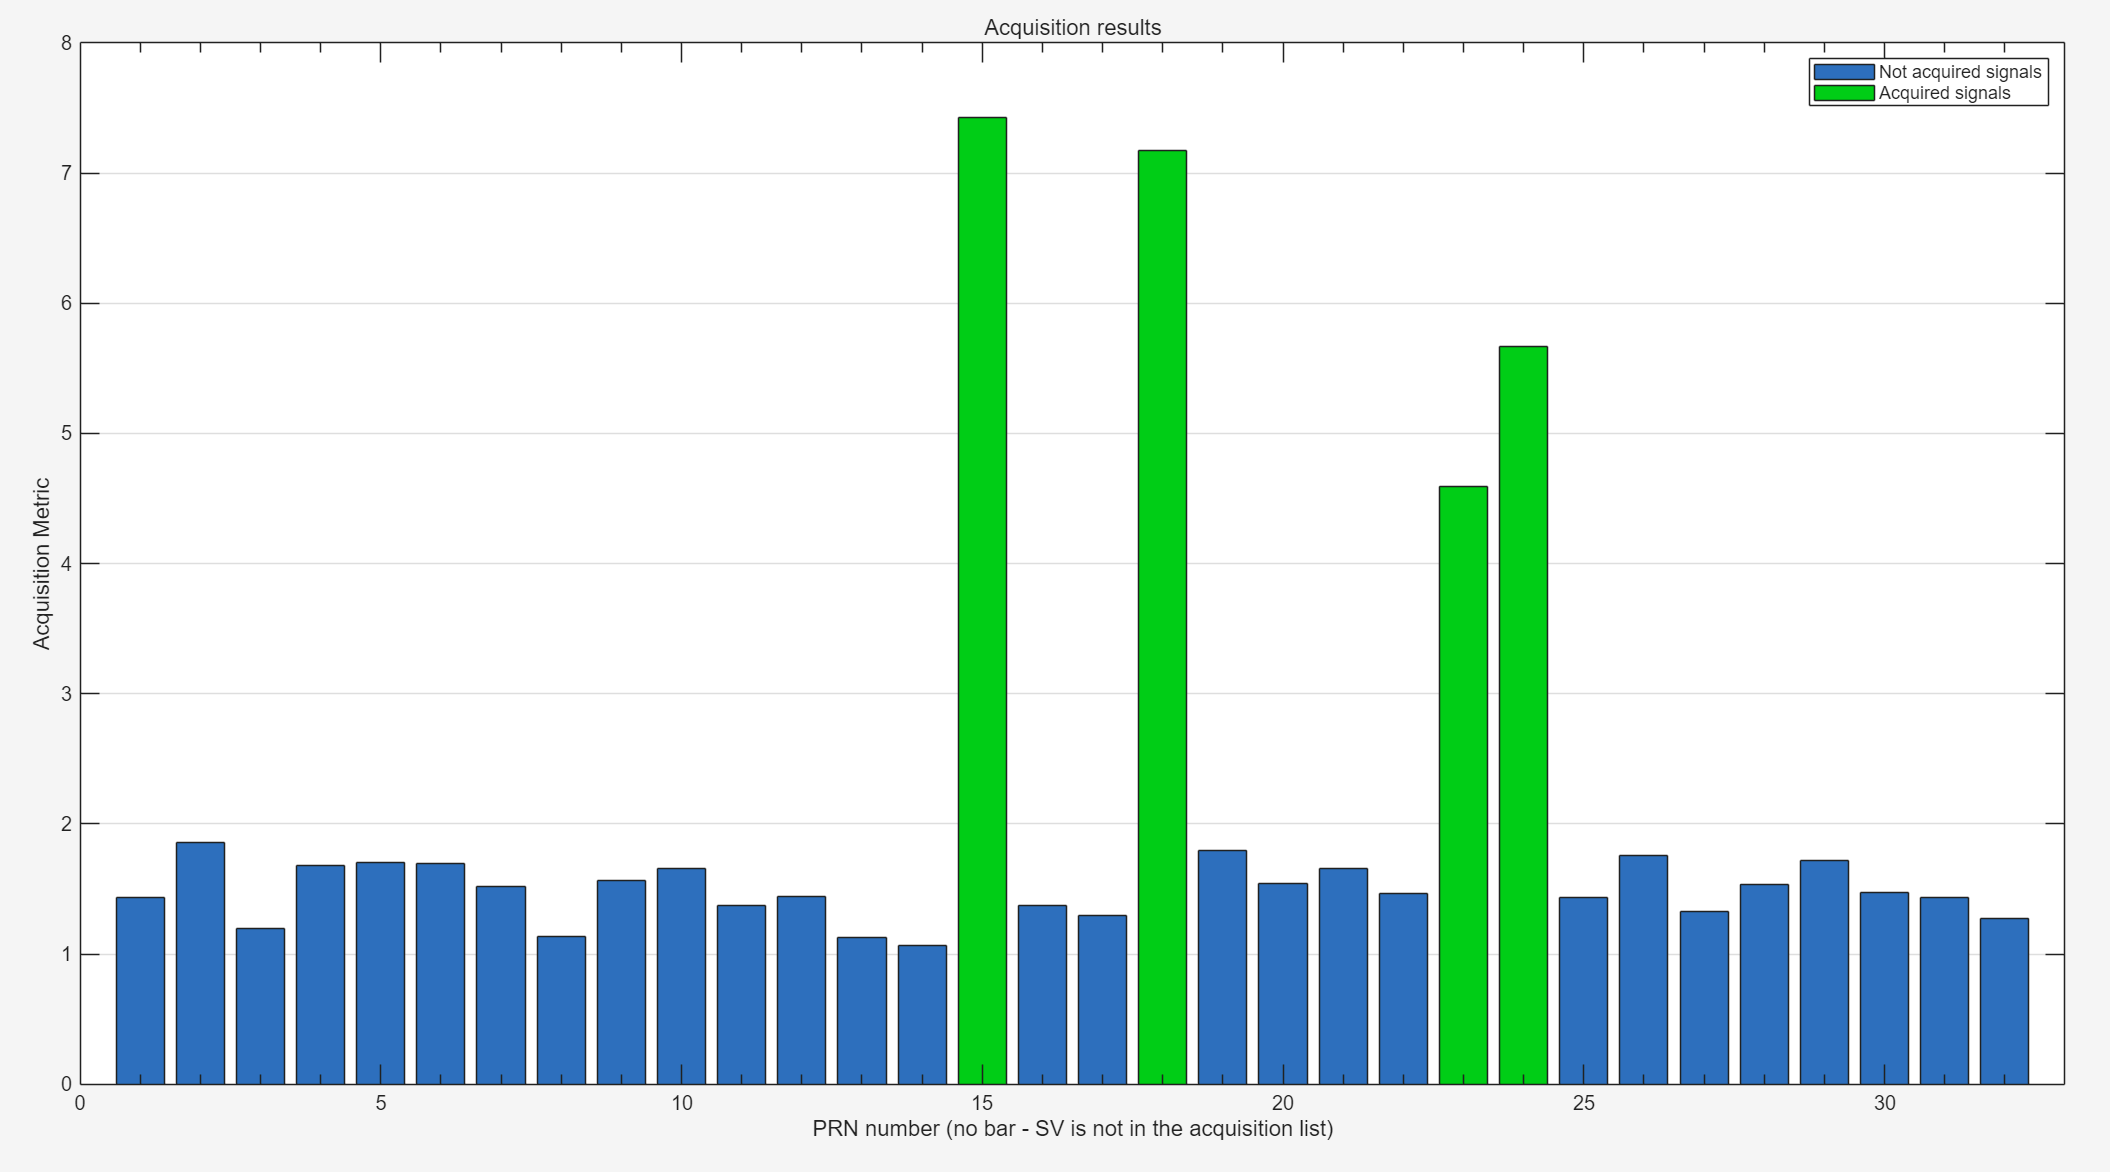Image resolution: width=2110 pixels, height=1172 pixels.
Task: Click the blue bar for PRN 26
Action: pyautogui.click(x=1643, y=969)
